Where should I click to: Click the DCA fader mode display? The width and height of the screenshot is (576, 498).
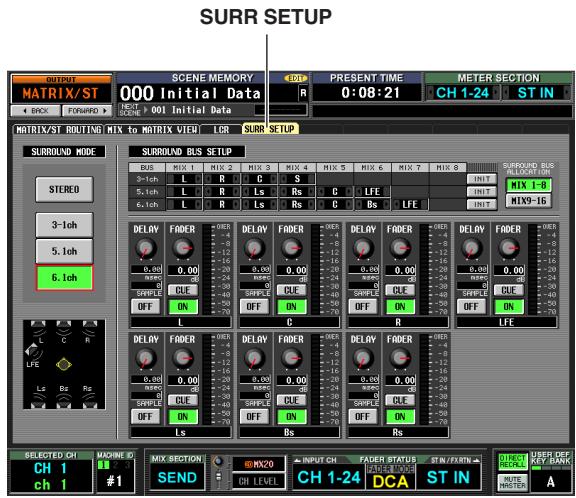[x=390, y=481]
